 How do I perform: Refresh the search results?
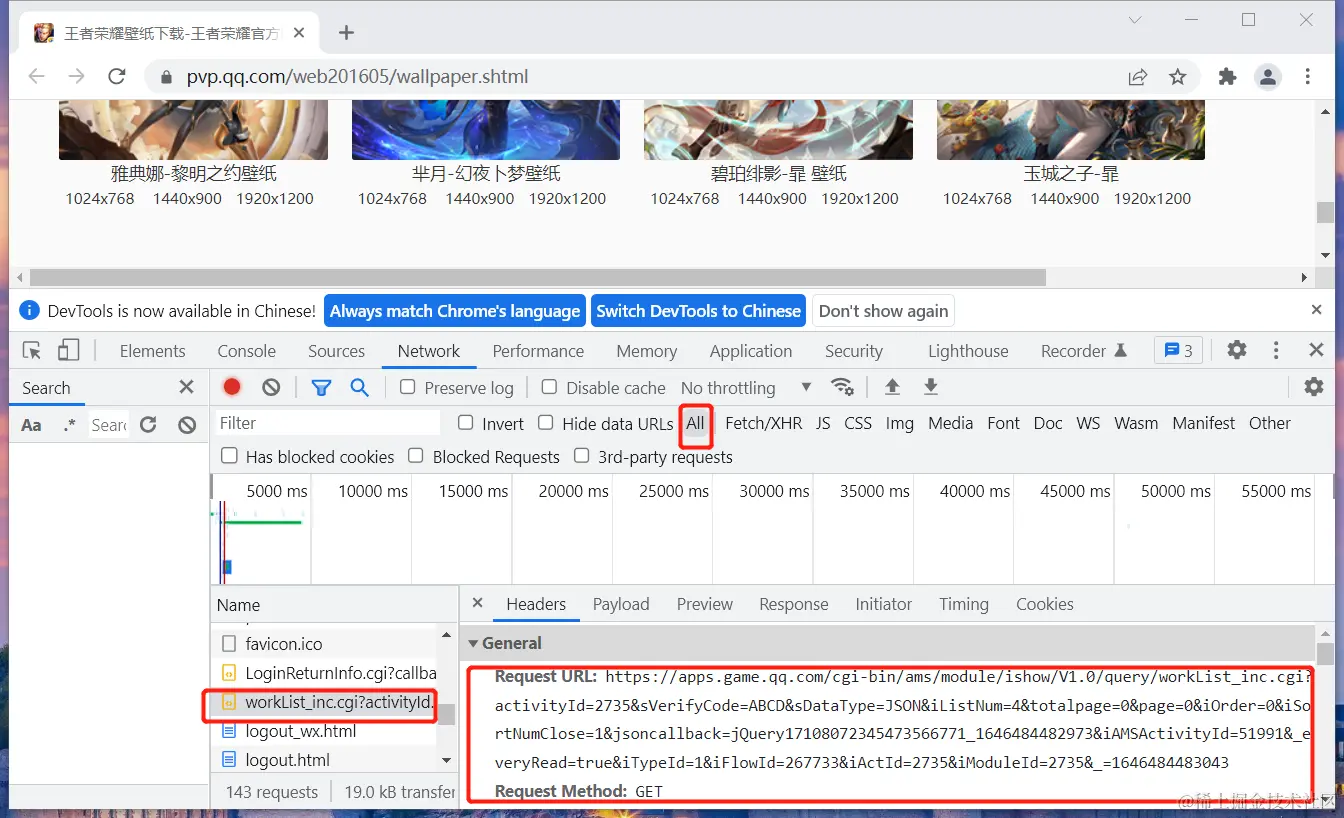click(x=148, y=425)
